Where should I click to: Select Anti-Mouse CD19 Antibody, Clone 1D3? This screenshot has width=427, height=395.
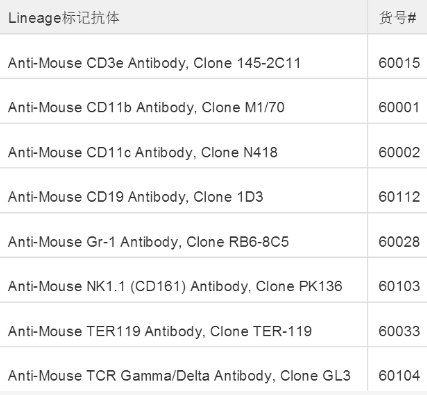point(136,197)
